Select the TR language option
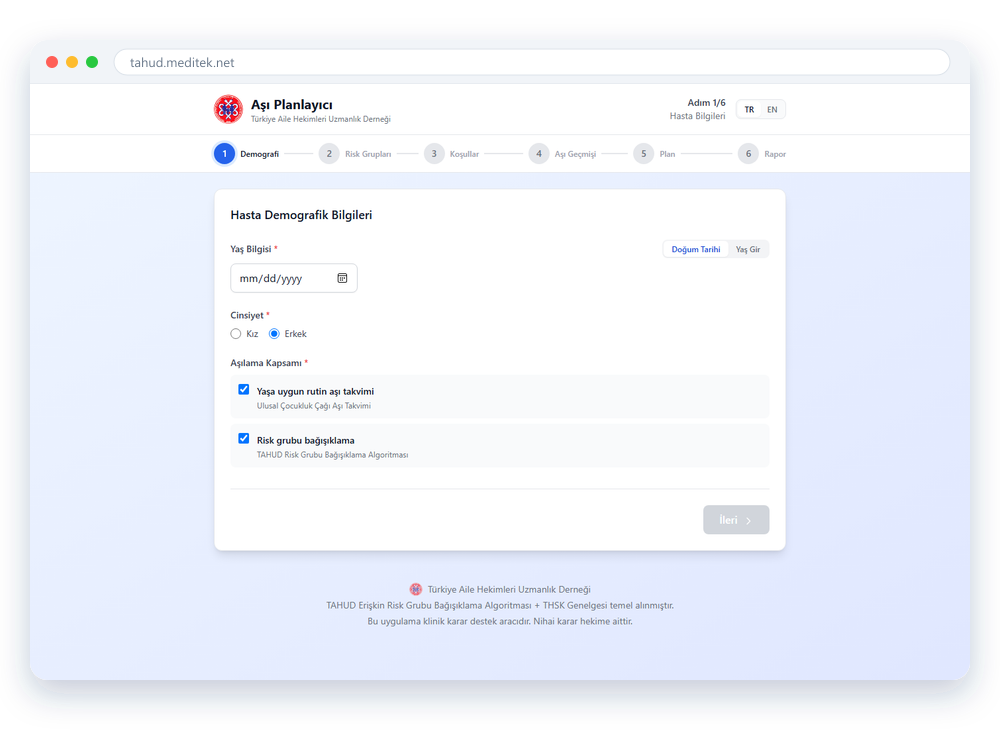The image size is (1000, 738). click(x=749, y=110)
